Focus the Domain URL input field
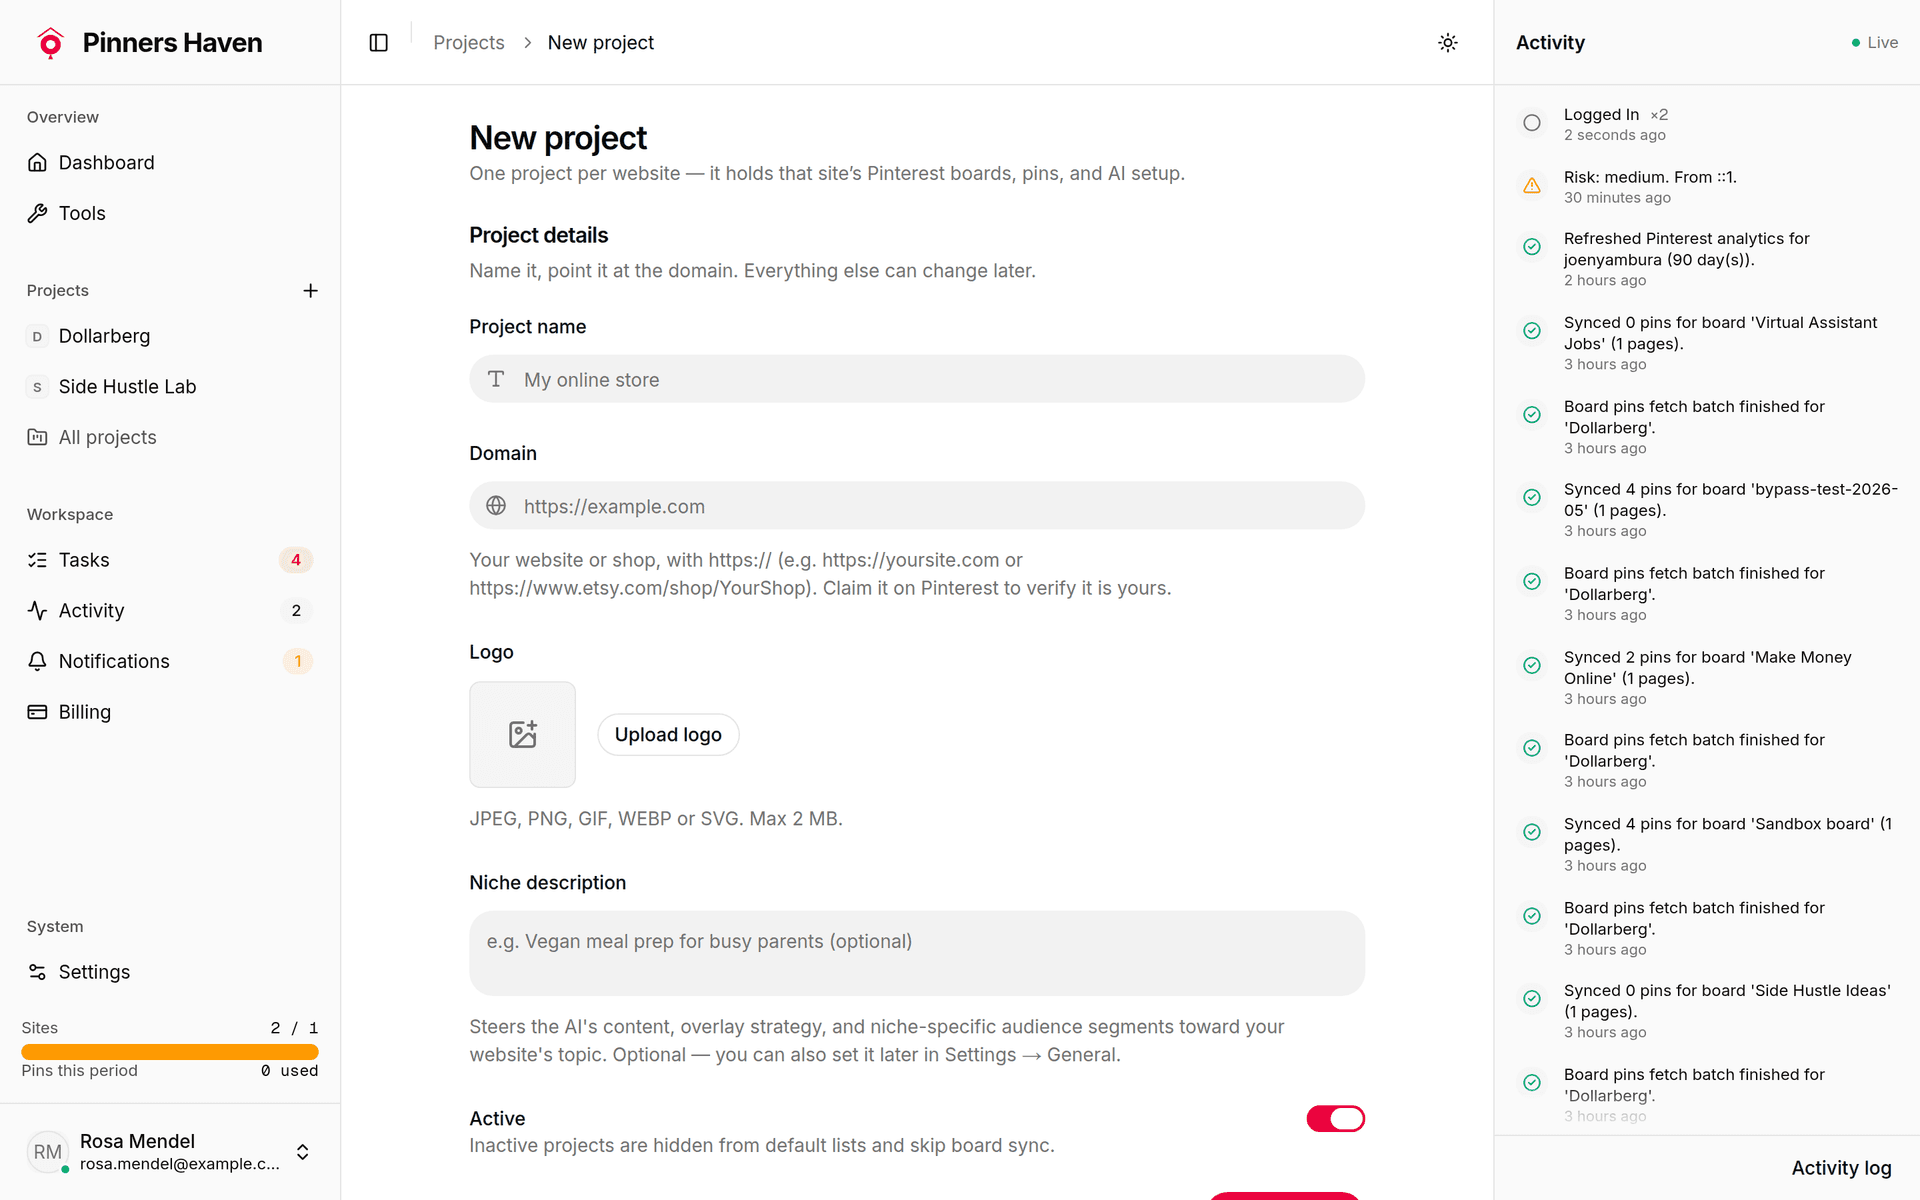The height and width of the screenshot is (1200, 1920). [x=917, y=506]
